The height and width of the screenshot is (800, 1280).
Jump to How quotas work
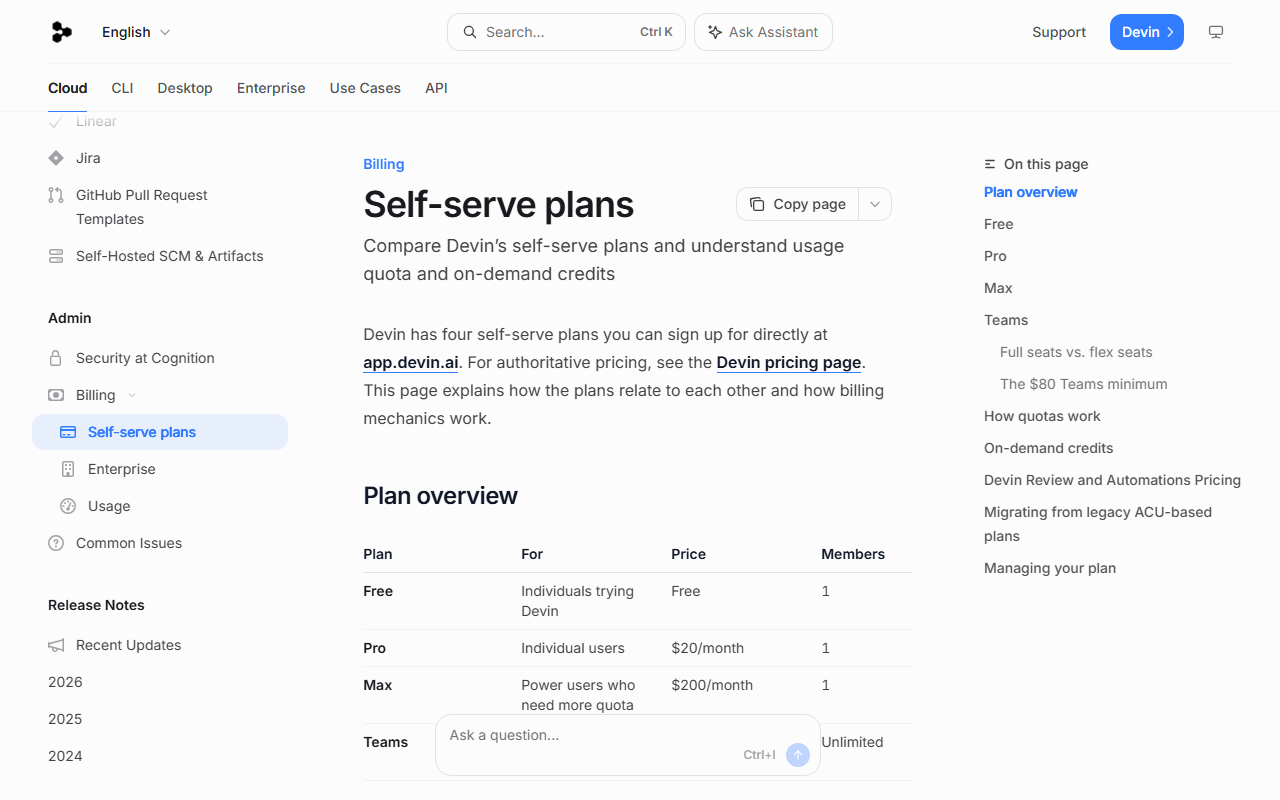point(1042,416)
